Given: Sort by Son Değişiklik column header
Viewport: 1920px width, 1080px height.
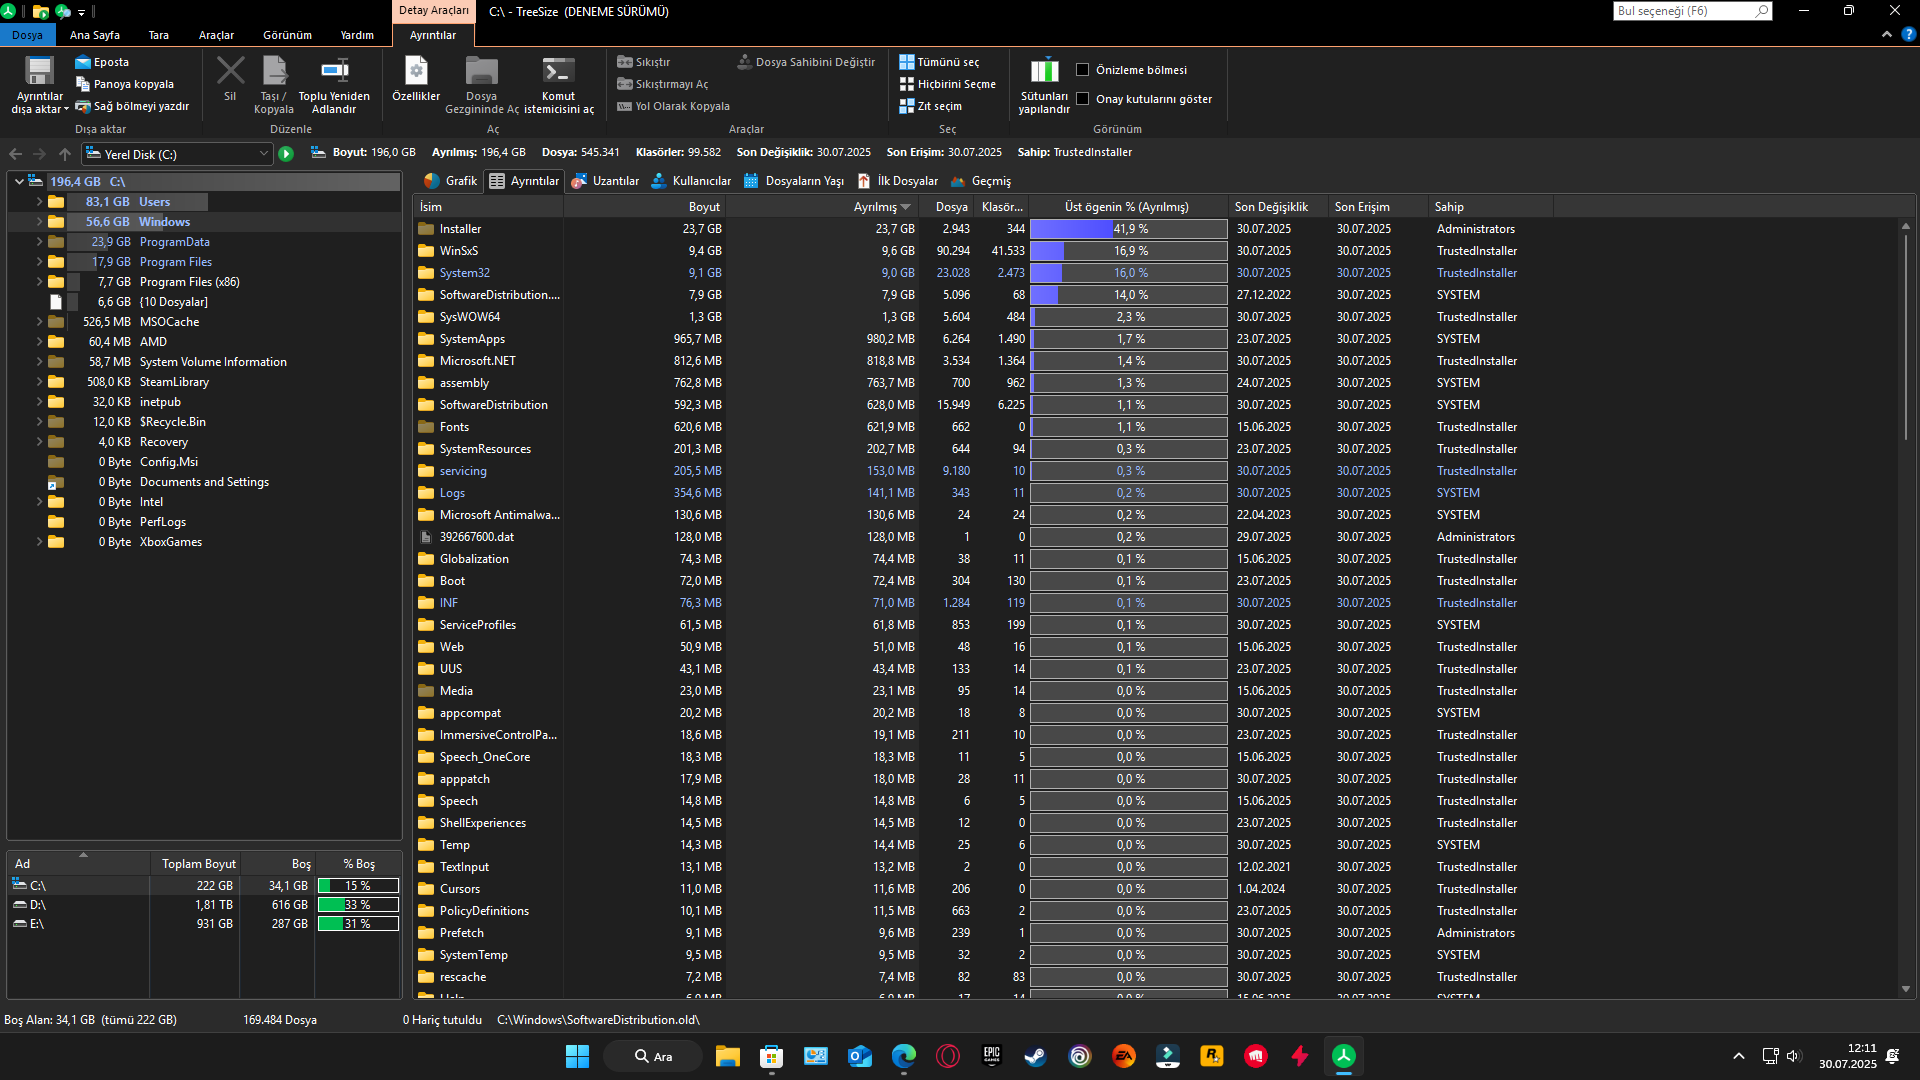Looking at the screenshot, I should coord(1279,207).
